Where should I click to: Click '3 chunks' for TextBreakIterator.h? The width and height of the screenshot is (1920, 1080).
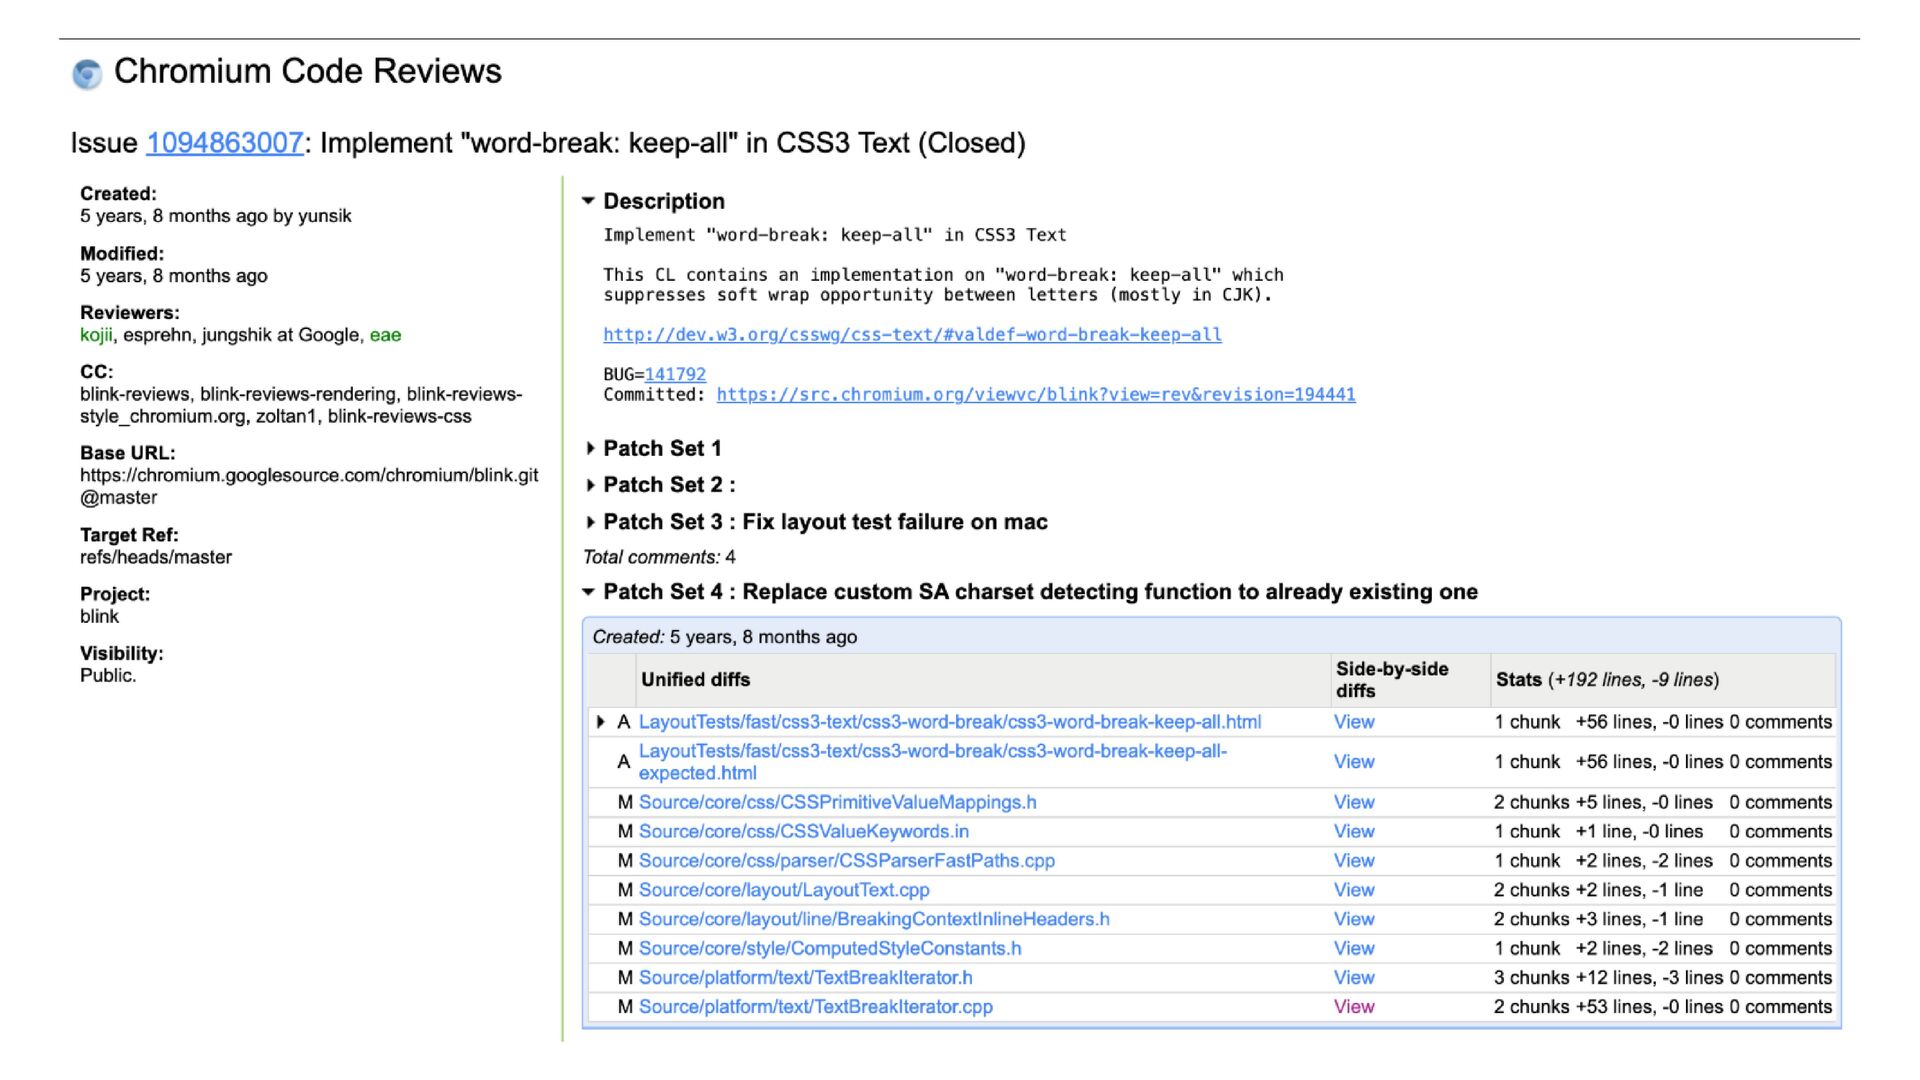click(1531, 977)
